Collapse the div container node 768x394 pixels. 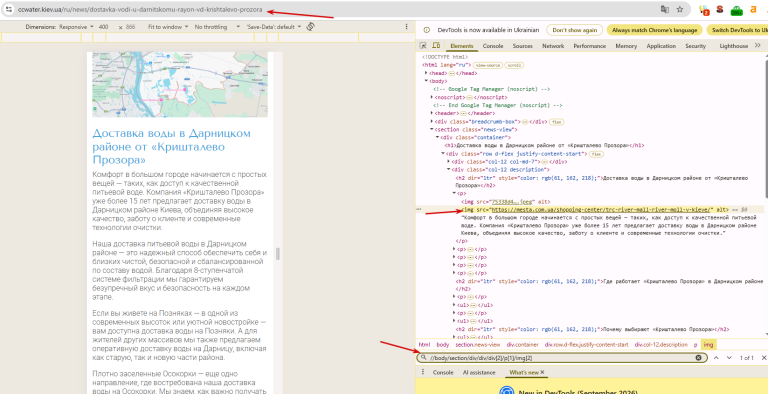point(437,137)
